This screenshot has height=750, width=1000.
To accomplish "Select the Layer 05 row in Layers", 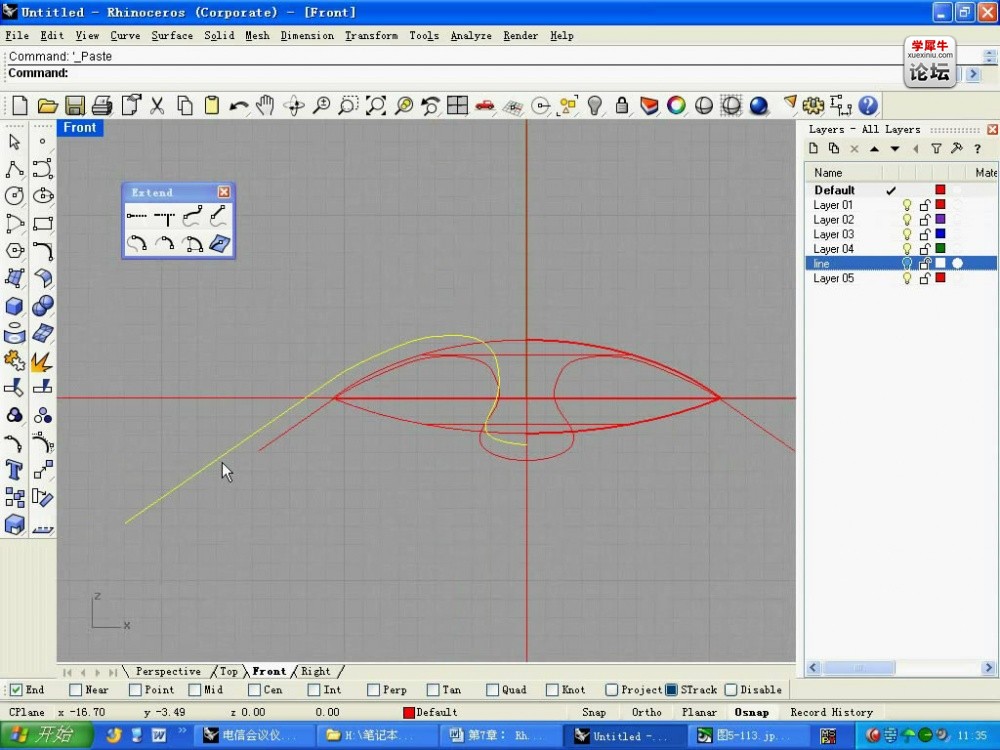I will [901, 278].
